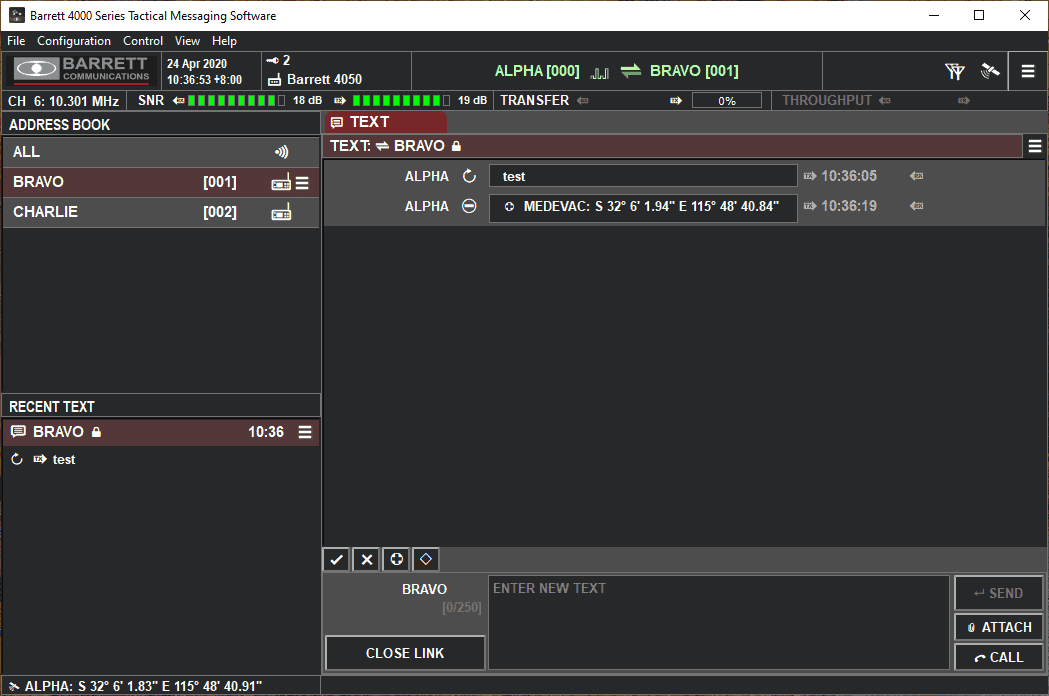Screen dimensions: 1049x696
Task: Click the signal bars icon beside ALPHA [000]
Action: [599, 72]
